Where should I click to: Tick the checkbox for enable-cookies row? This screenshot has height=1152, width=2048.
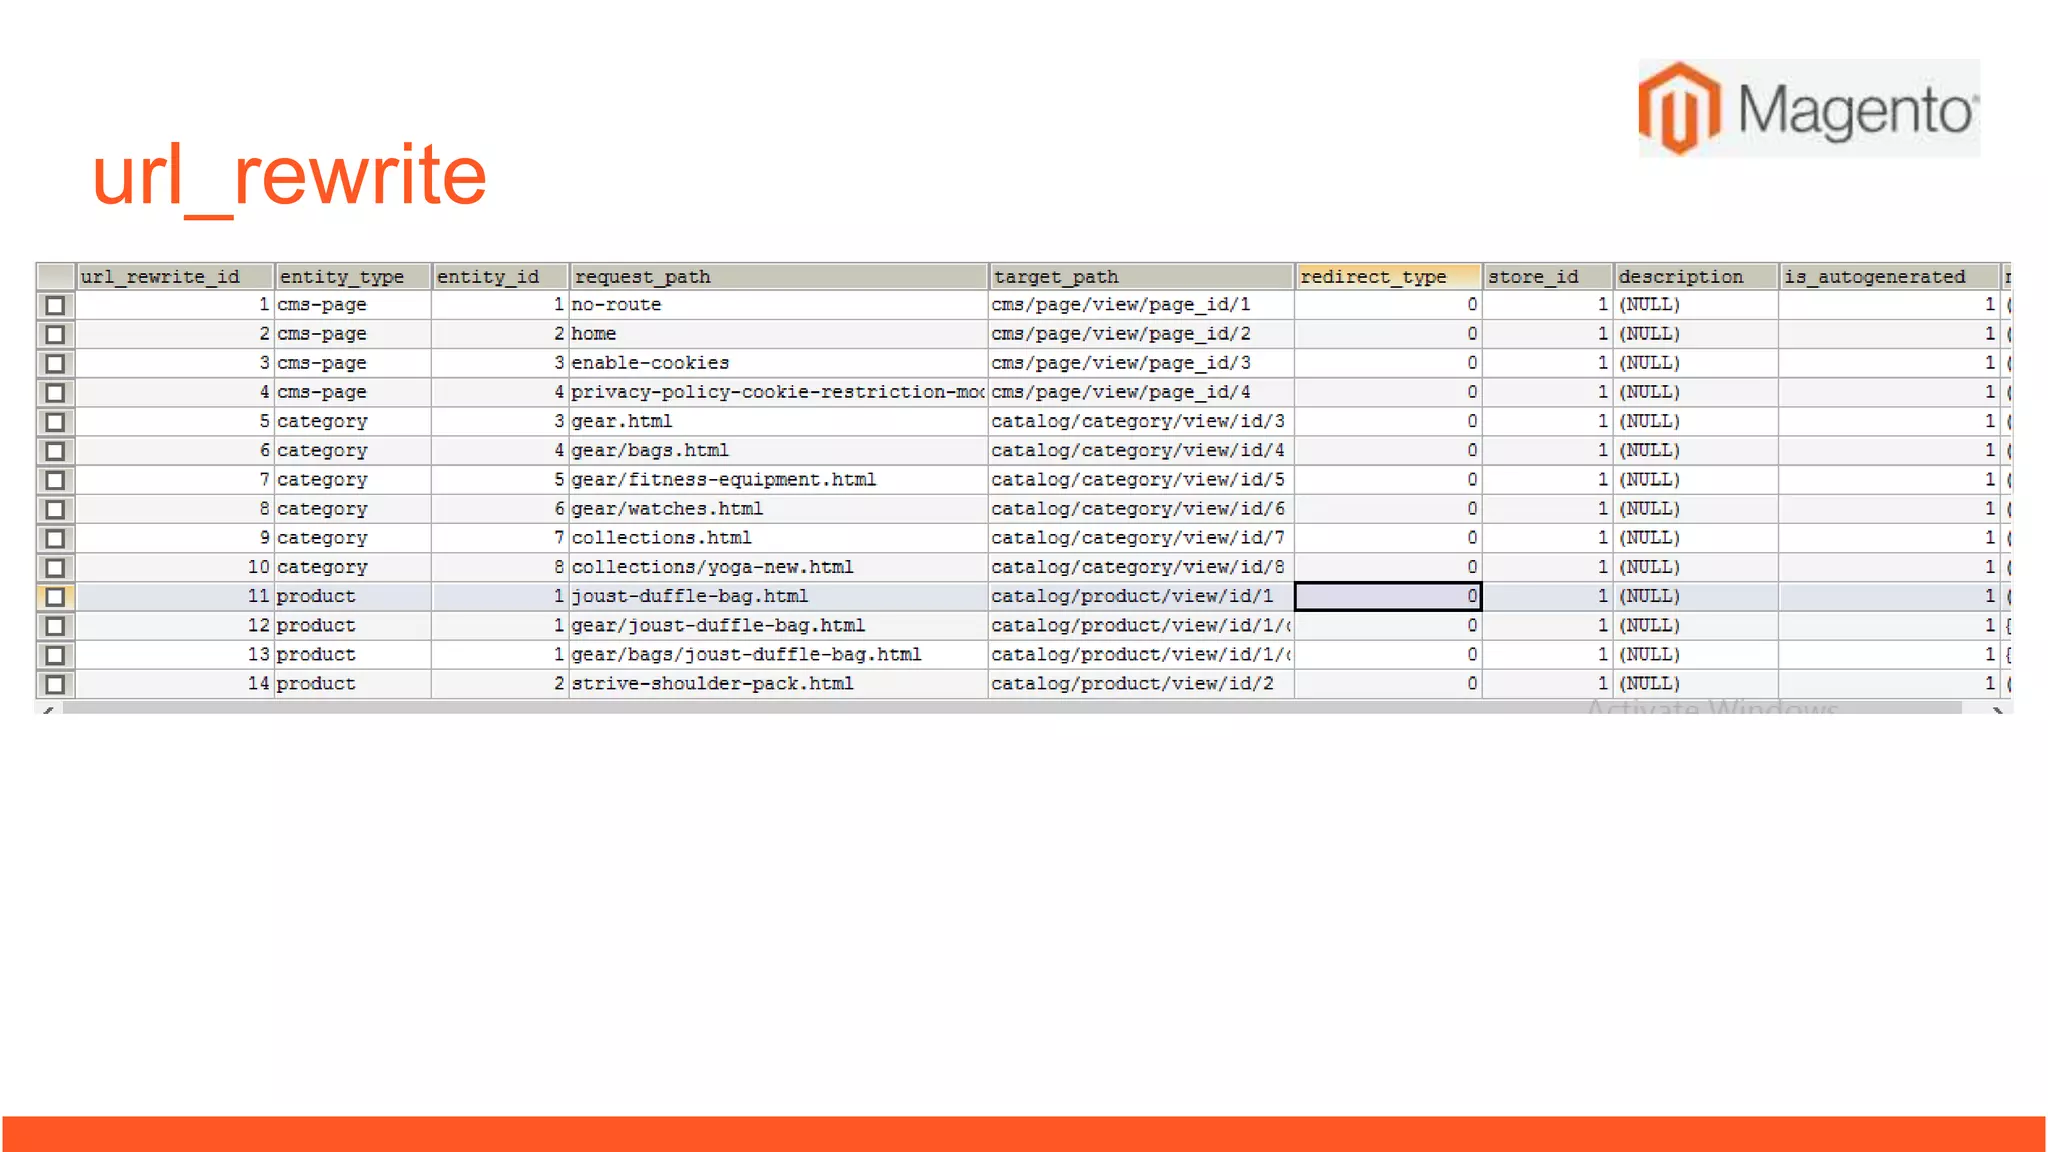click(x=55, y=363)
